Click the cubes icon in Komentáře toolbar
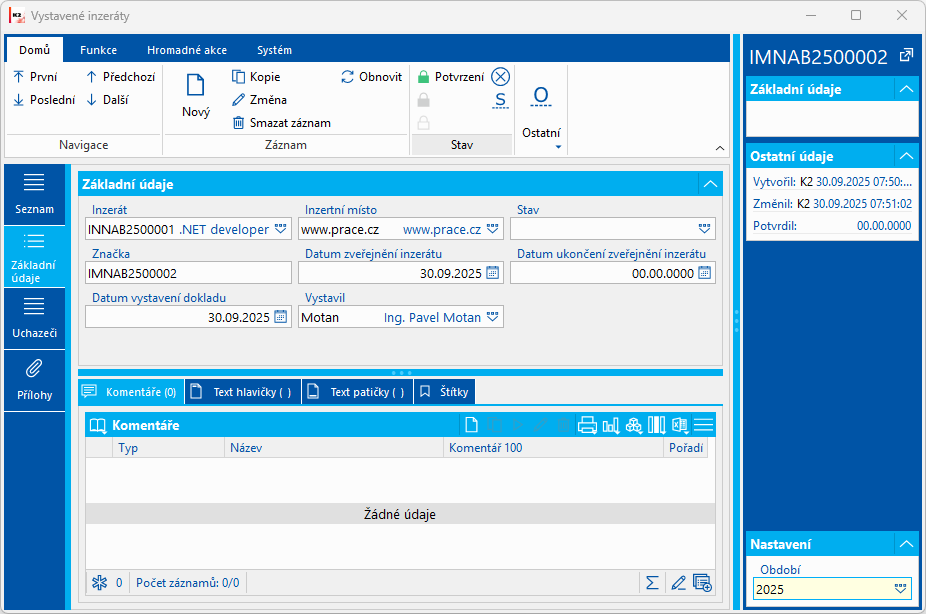This screenshot has height=614, width=926. 634,425
